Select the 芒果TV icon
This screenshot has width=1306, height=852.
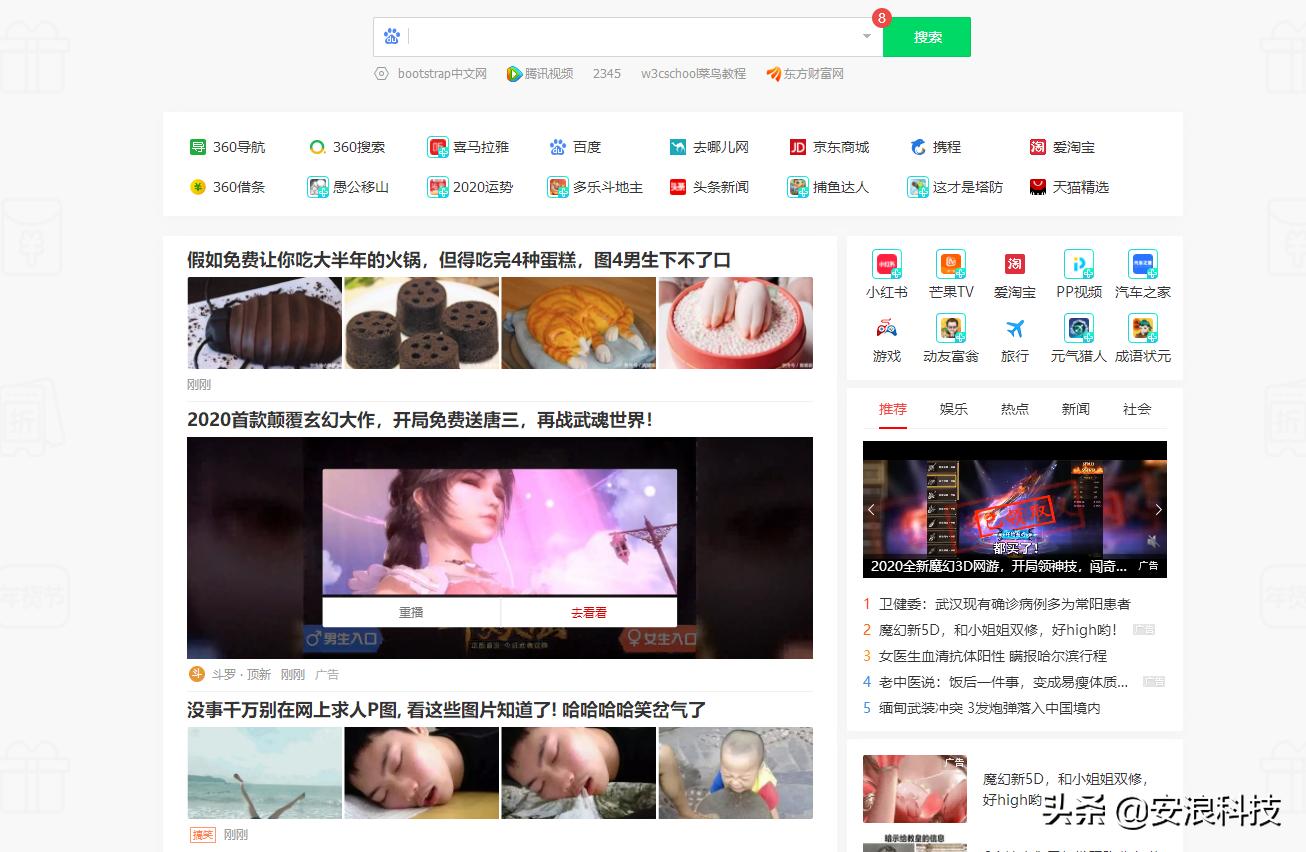[950, 272]
